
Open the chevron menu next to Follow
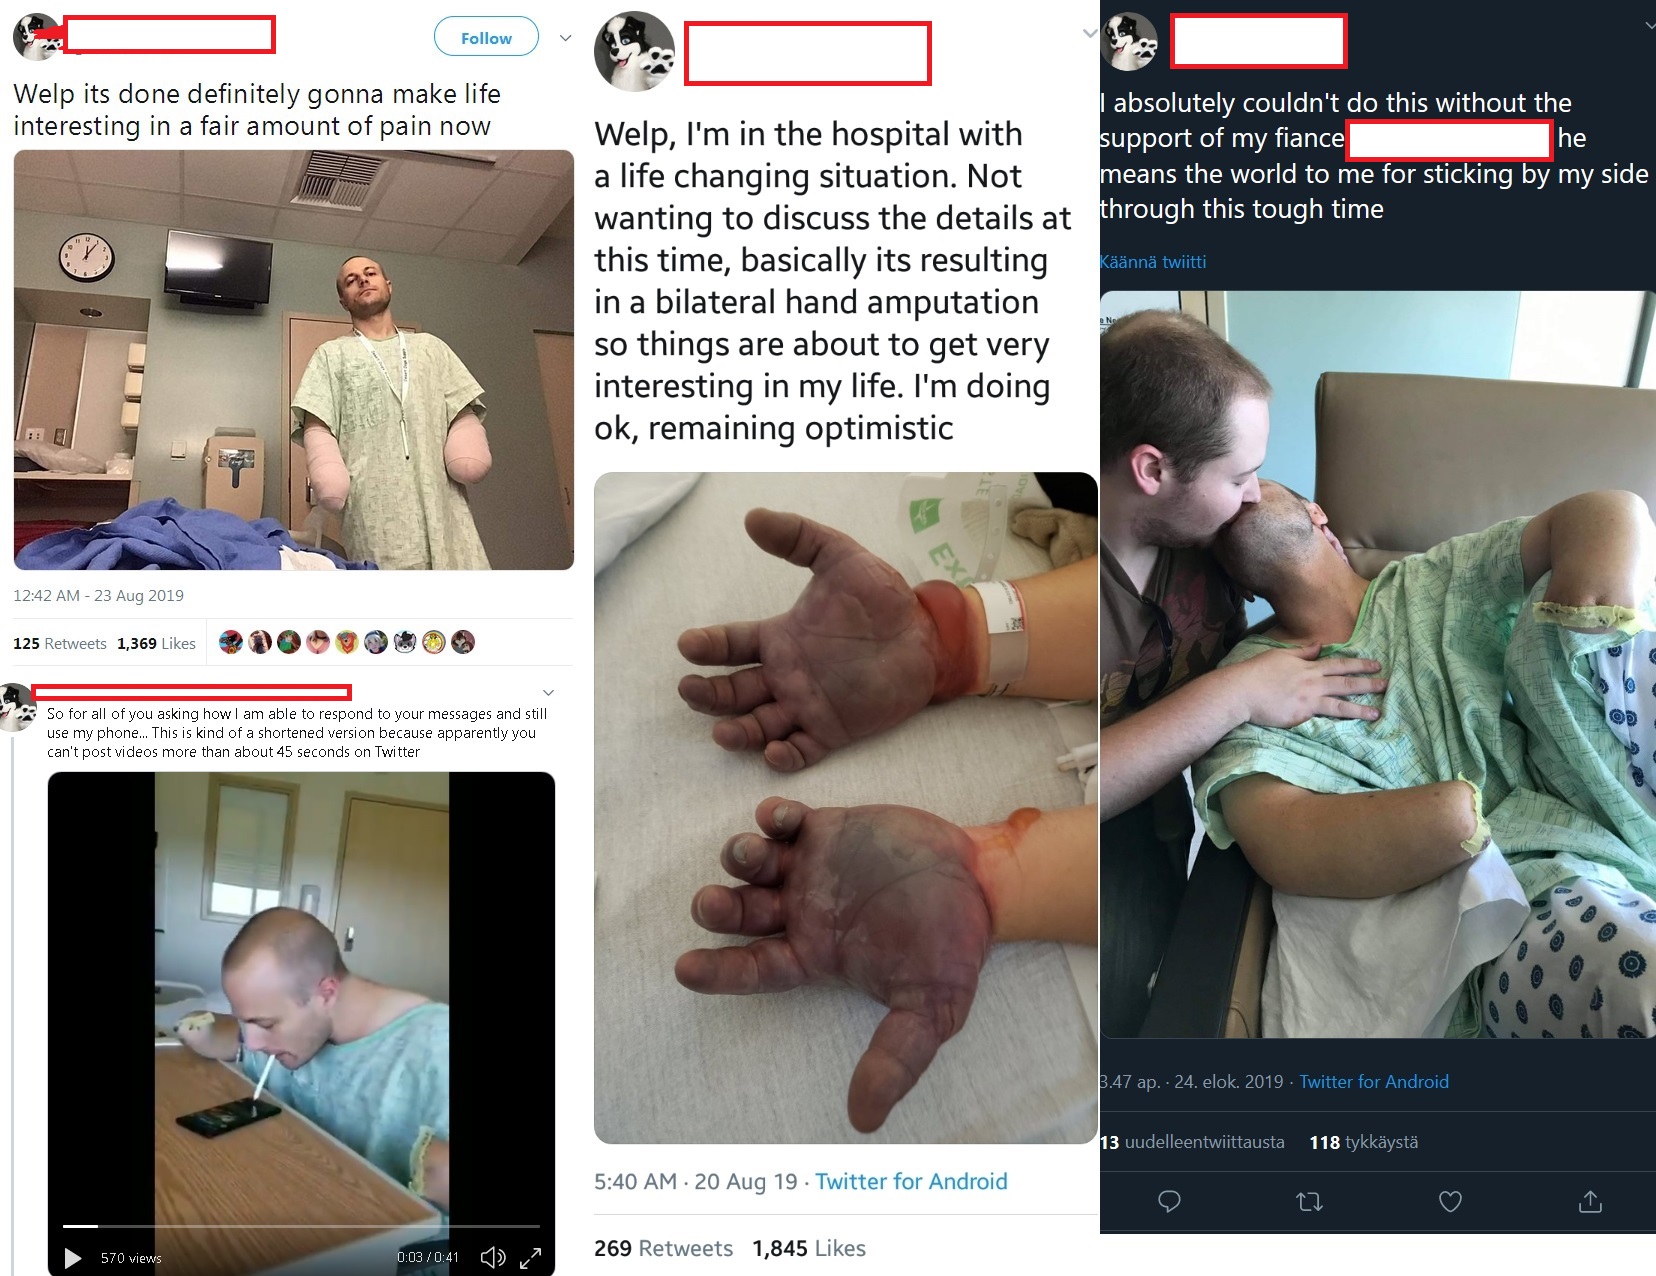coord(565,38)
